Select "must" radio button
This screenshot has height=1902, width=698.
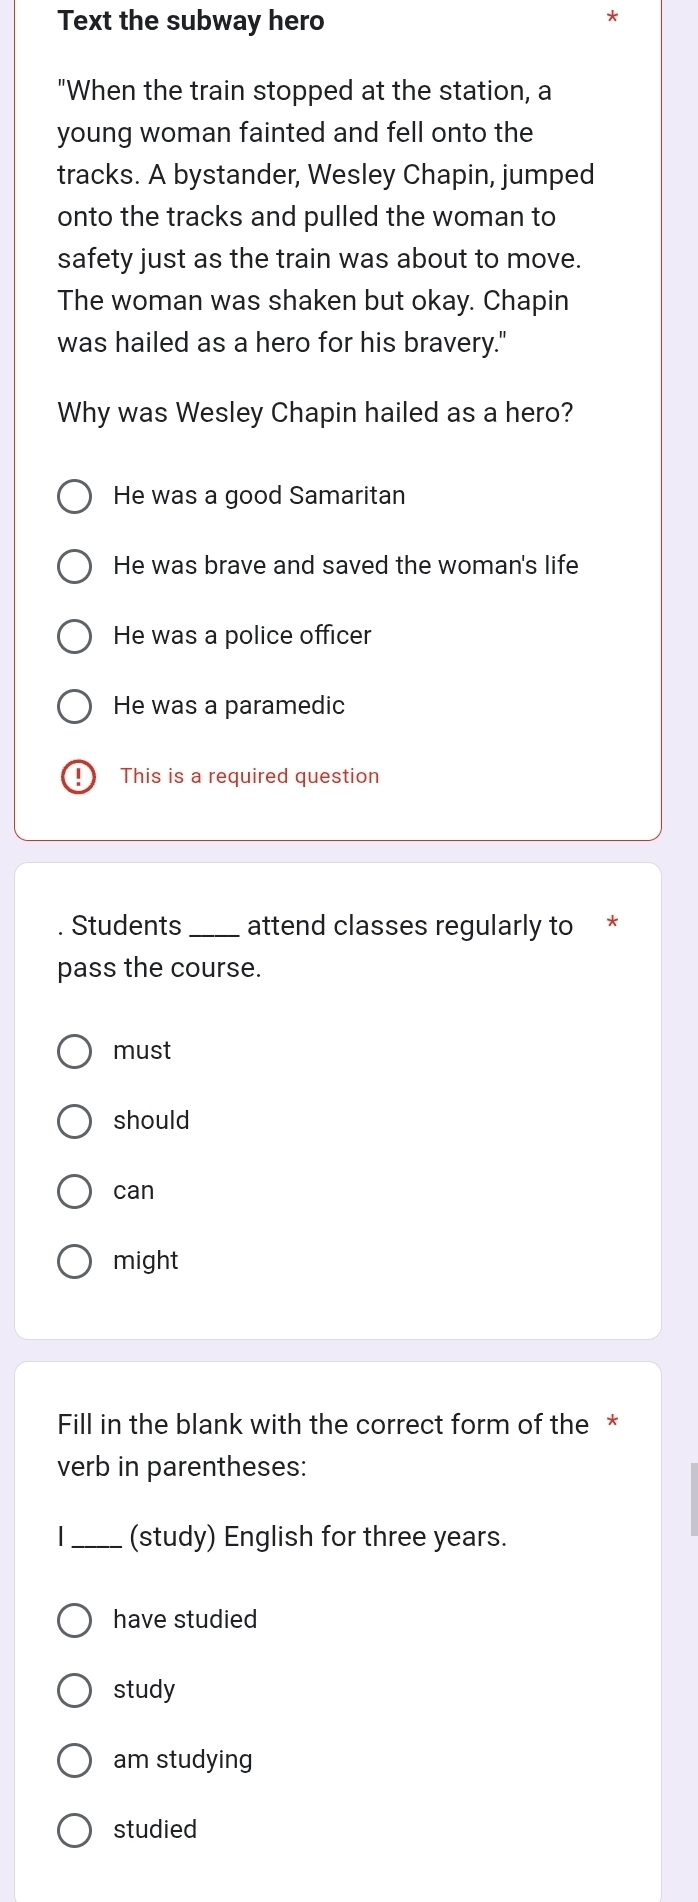pyautogui.click(x=74, y=1051)
